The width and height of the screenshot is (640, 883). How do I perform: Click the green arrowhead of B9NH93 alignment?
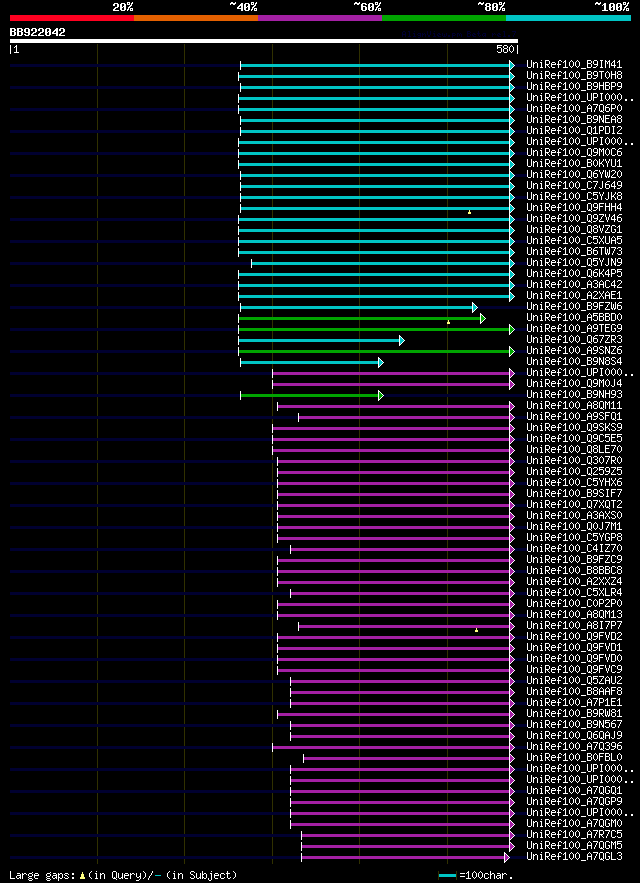tap(381, 396)
